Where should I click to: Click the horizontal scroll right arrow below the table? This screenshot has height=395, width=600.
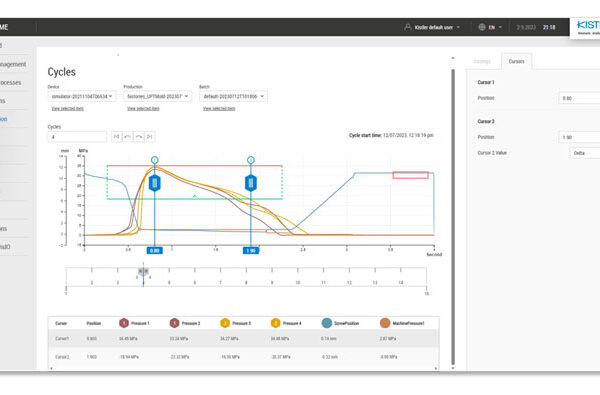coord(436,368)
